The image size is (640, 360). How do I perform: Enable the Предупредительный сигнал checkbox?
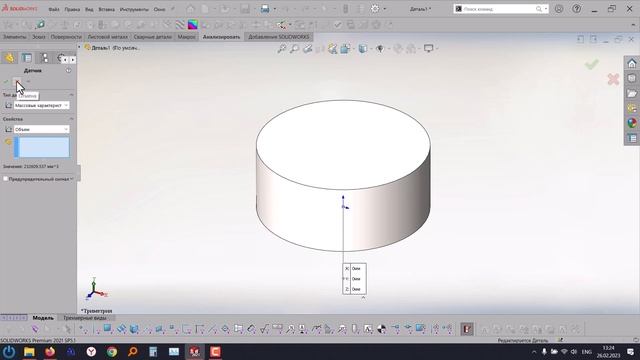pos(5,179)
